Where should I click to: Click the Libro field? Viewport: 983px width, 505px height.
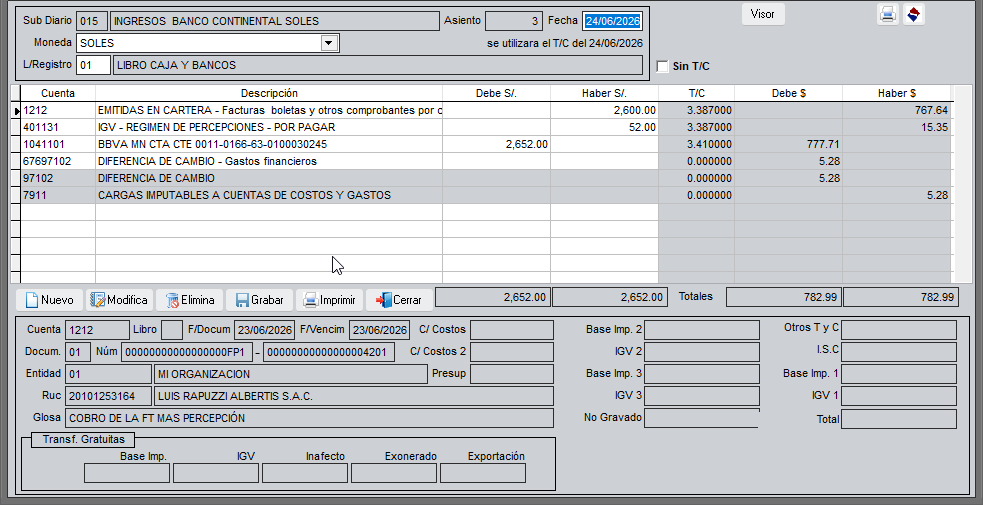[x=172, y=330]
